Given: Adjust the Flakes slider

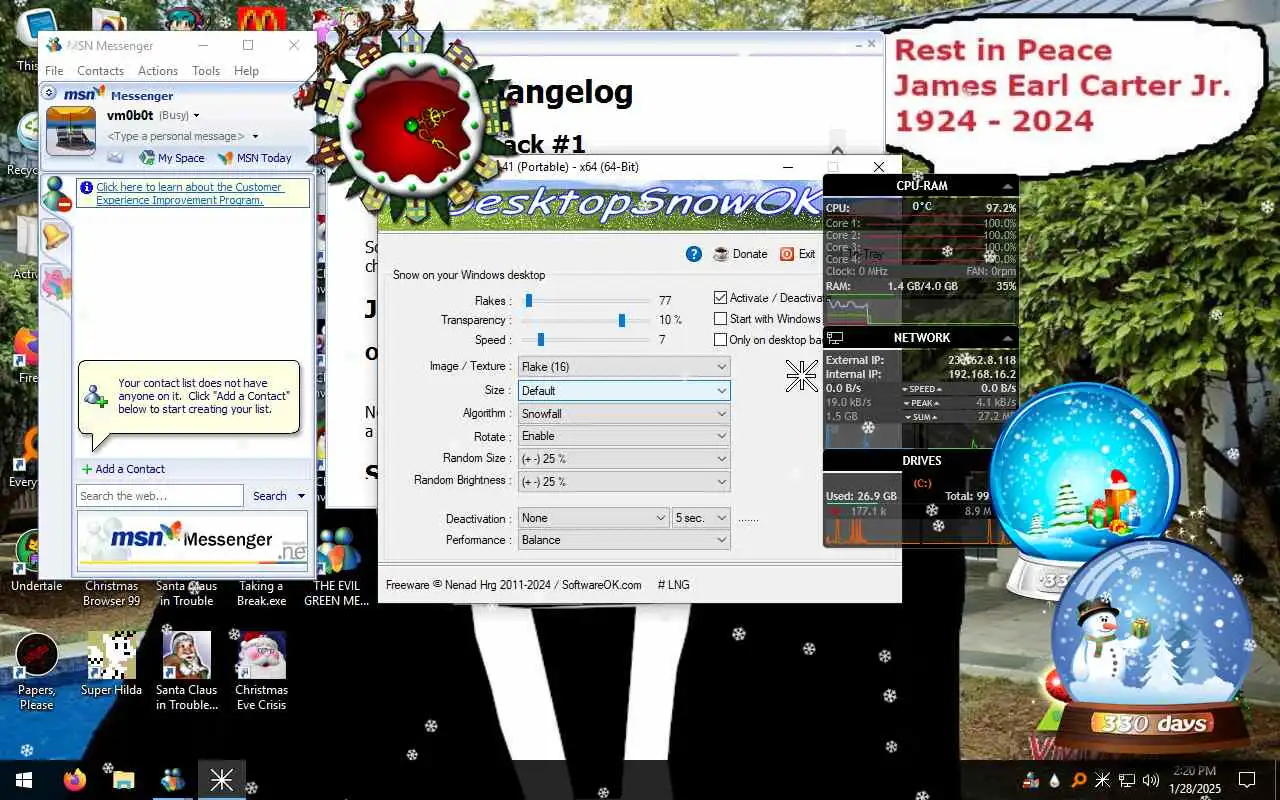Looking at the screenshot, I should pos(585,300).
